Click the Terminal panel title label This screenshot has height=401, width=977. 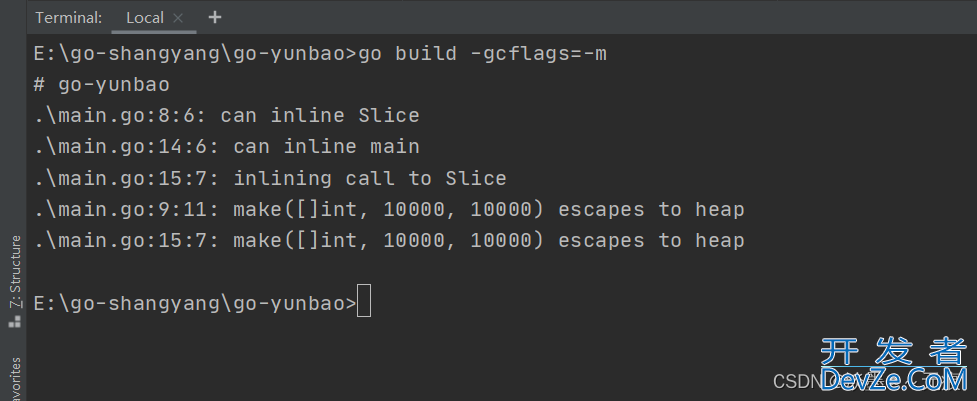click(x=69, y=17)
